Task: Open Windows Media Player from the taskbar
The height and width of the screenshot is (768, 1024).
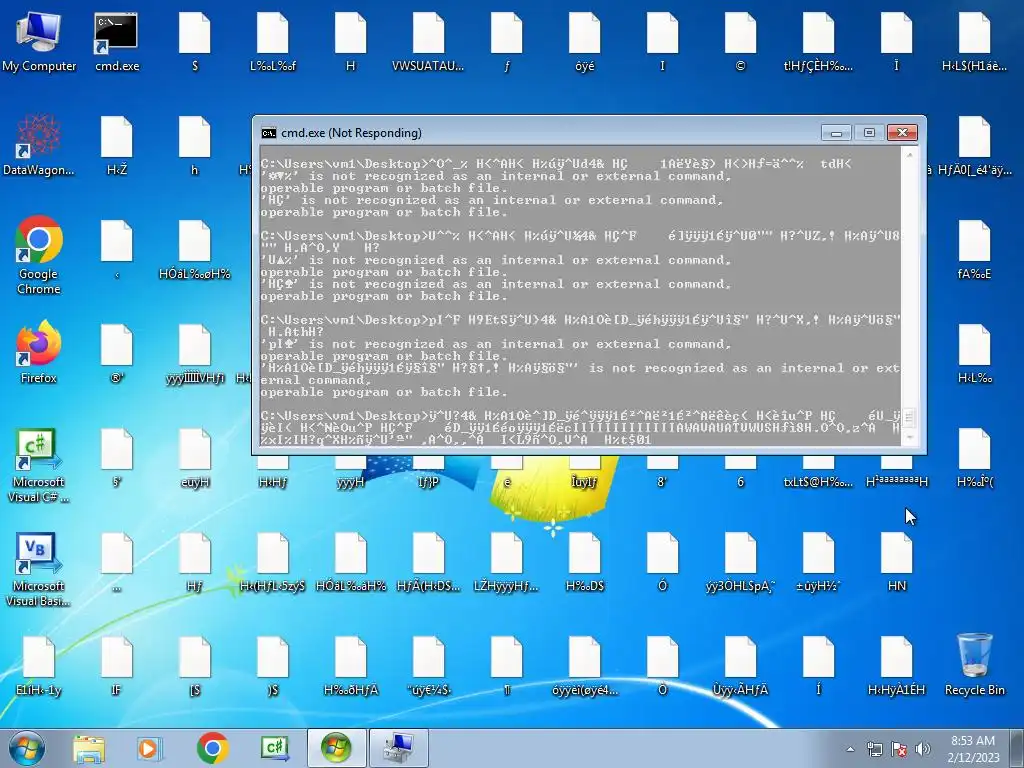Action: (x=149, y=748)
